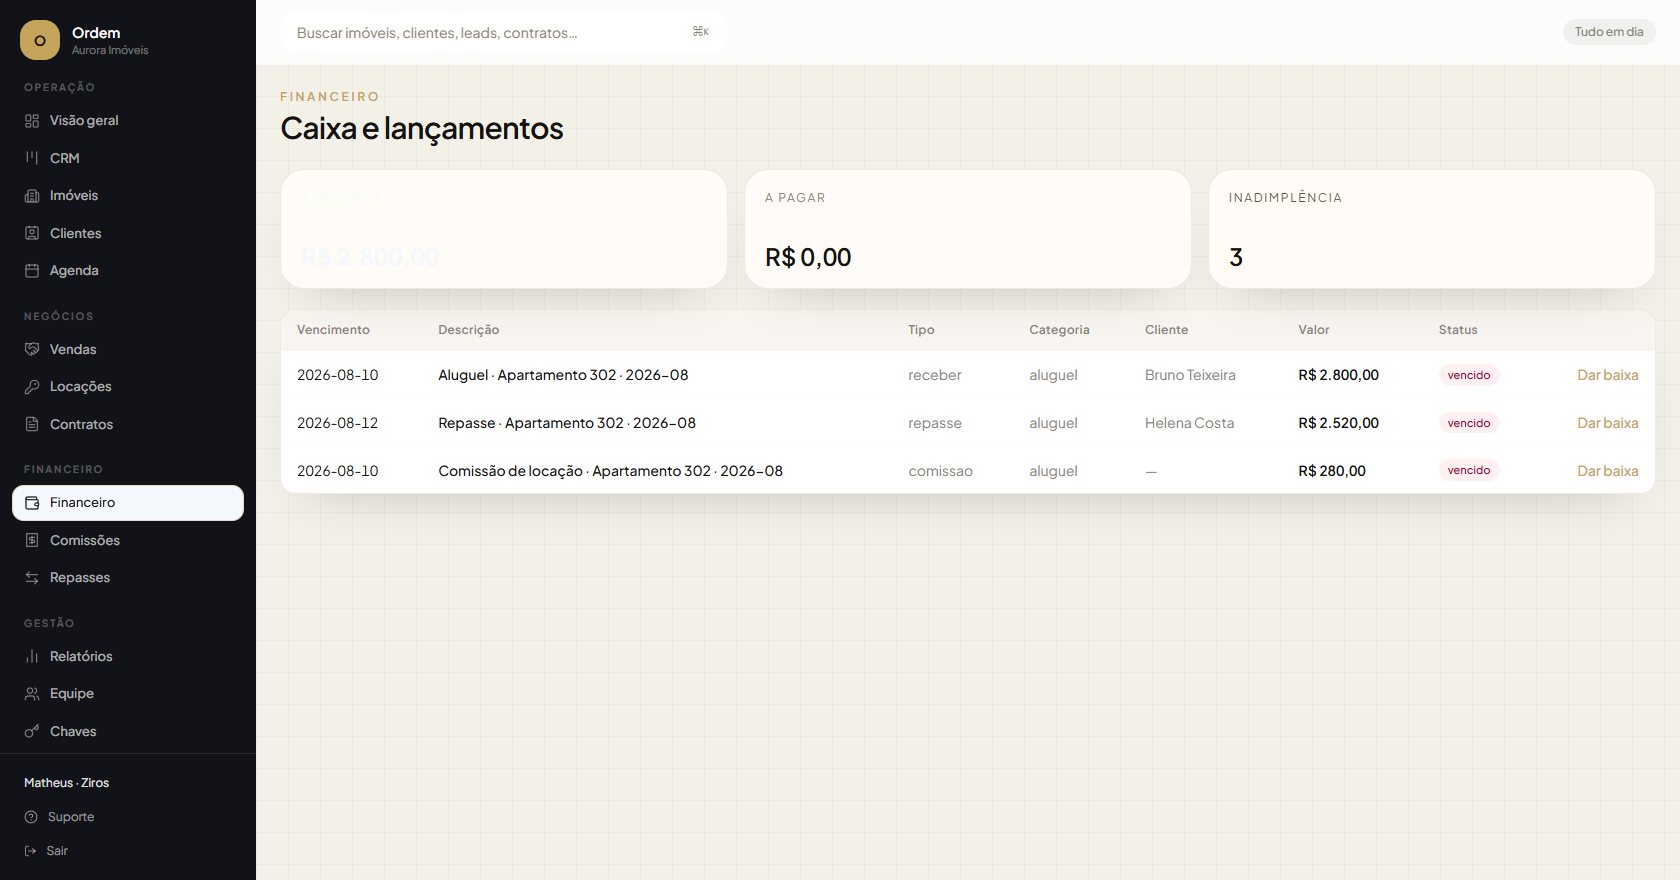
Task: Click the Agenda calendar icon
Action: pos(32,271)
